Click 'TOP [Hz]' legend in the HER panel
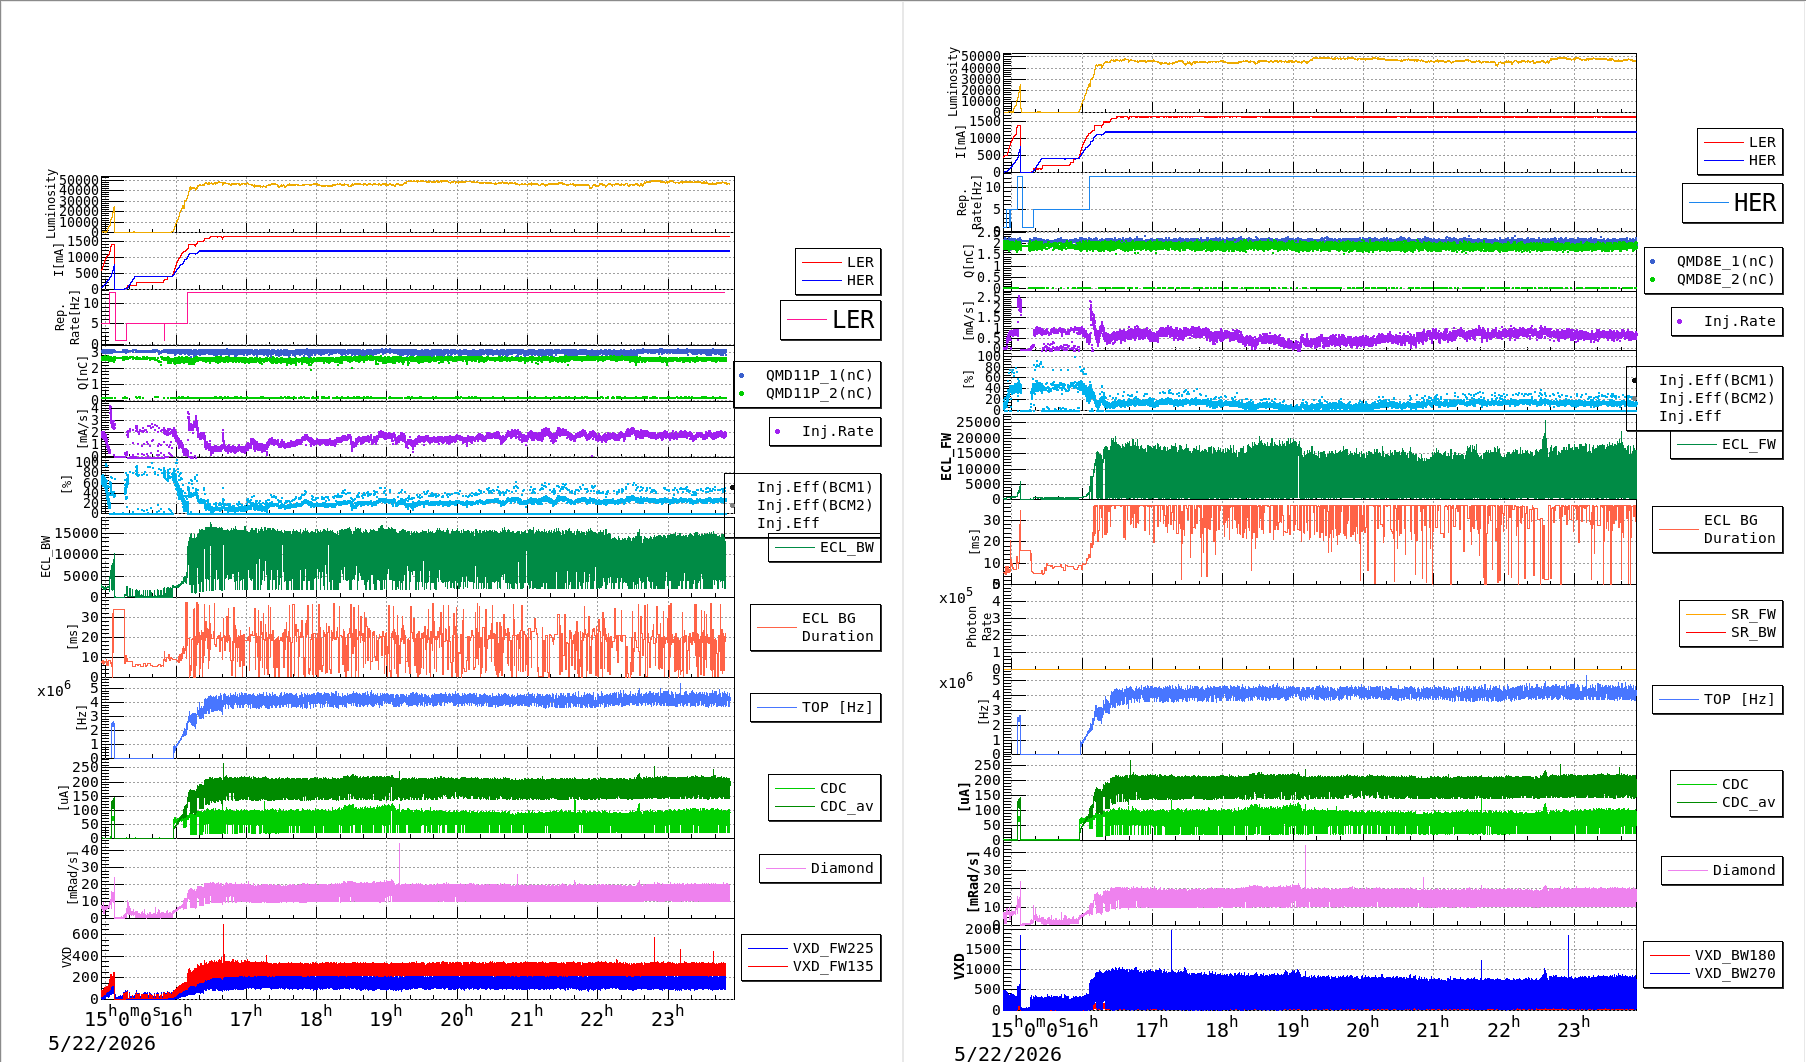Screen dimensions: 1806x1062 pyautogui.click(x=1718, y=699)
